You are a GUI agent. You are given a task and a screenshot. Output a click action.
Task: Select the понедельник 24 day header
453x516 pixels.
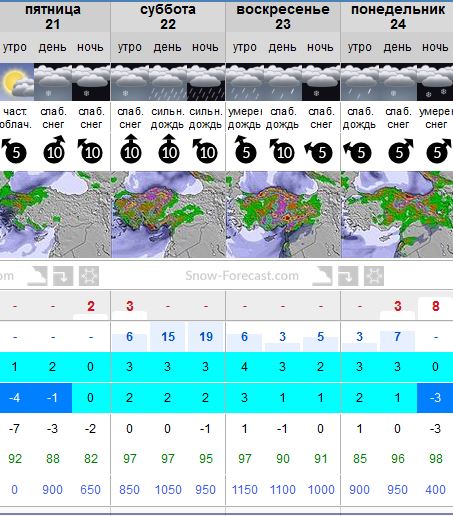tap(397, 17)
